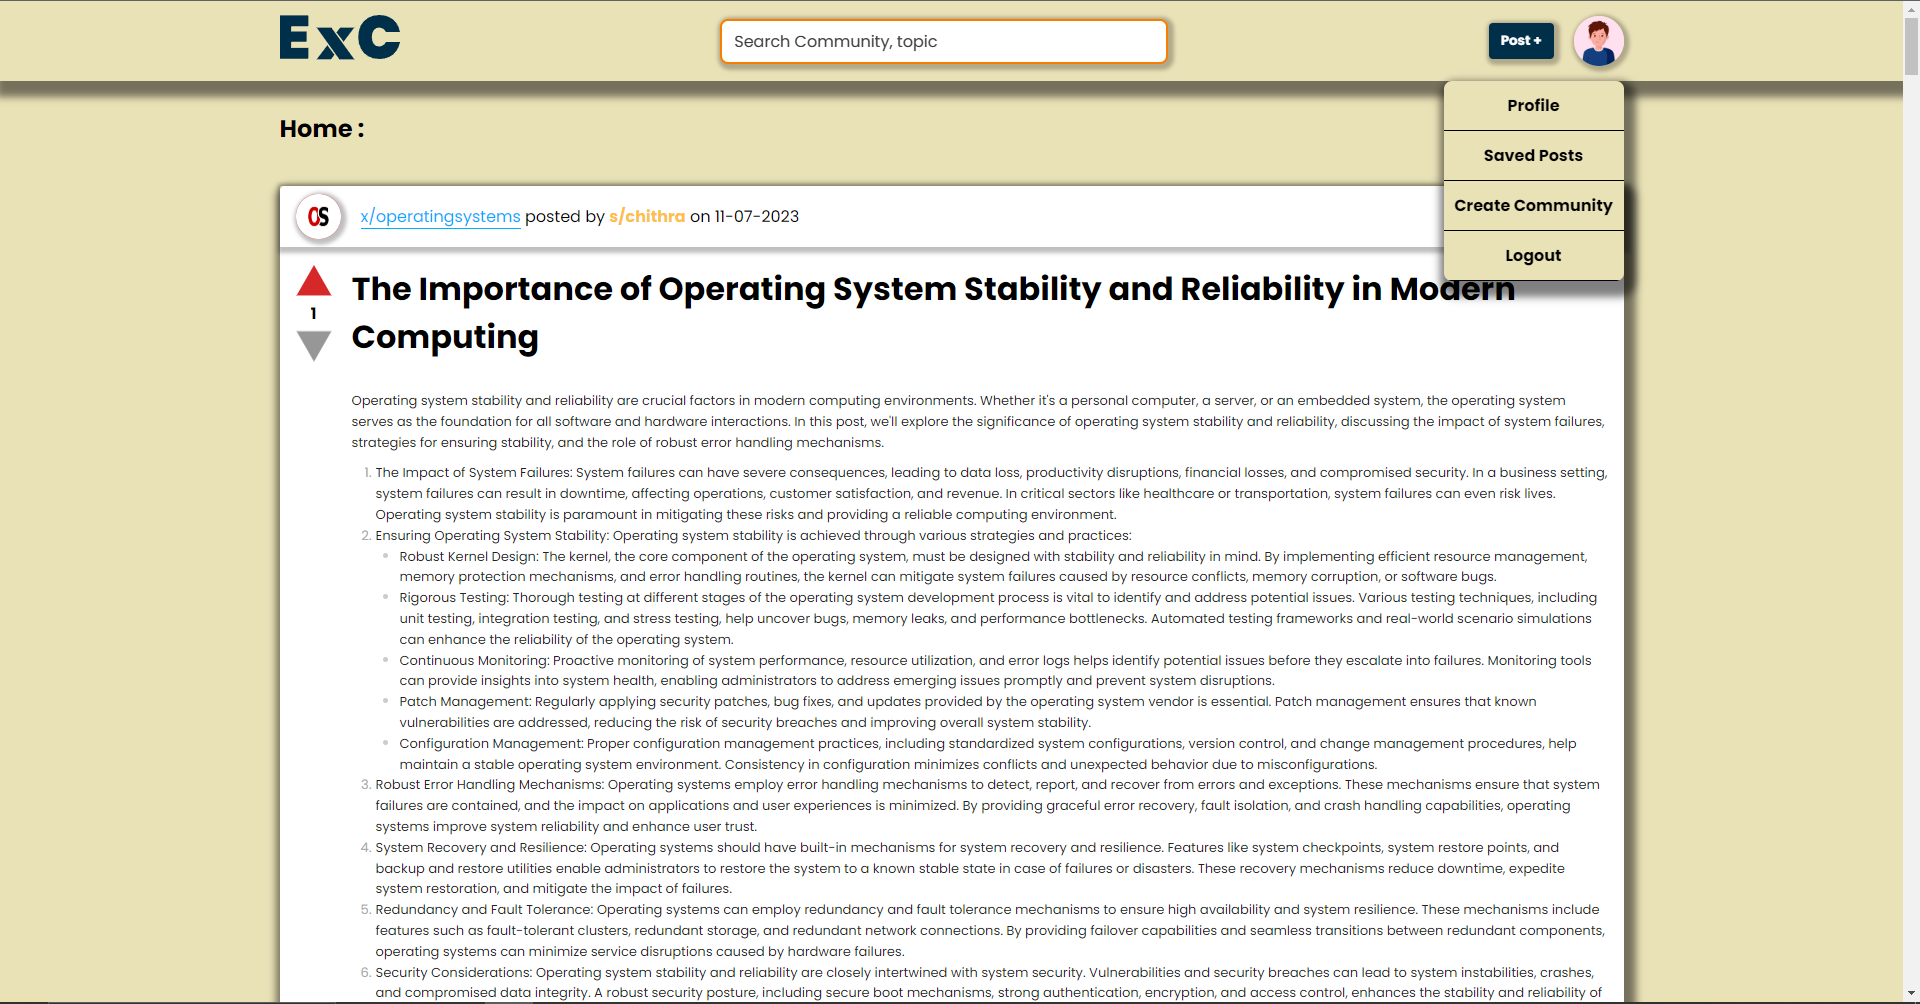This screenshot has height=1004, width=1920.
Task: Click 'Redundancy and Fault Tolerance' list item
Action: click(990, 930)
